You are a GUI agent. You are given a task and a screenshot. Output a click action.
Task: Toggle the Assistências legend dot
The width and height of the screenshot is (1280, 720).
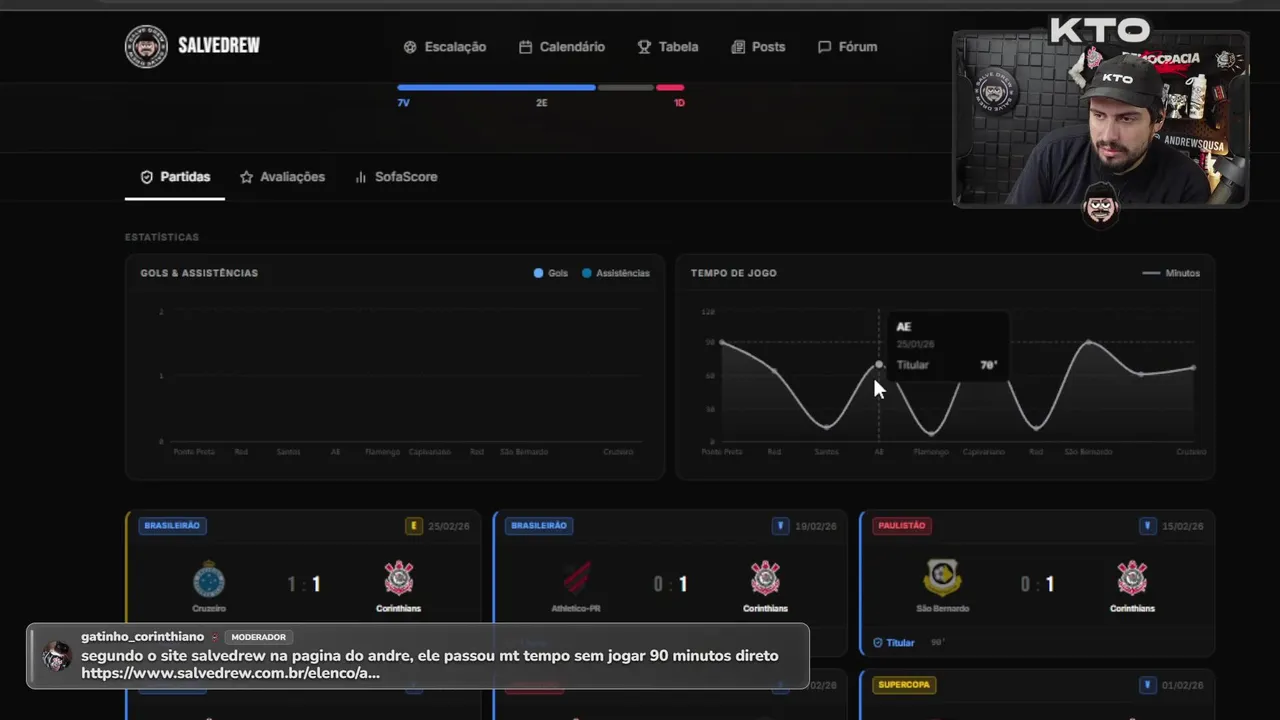pos(587,273)
